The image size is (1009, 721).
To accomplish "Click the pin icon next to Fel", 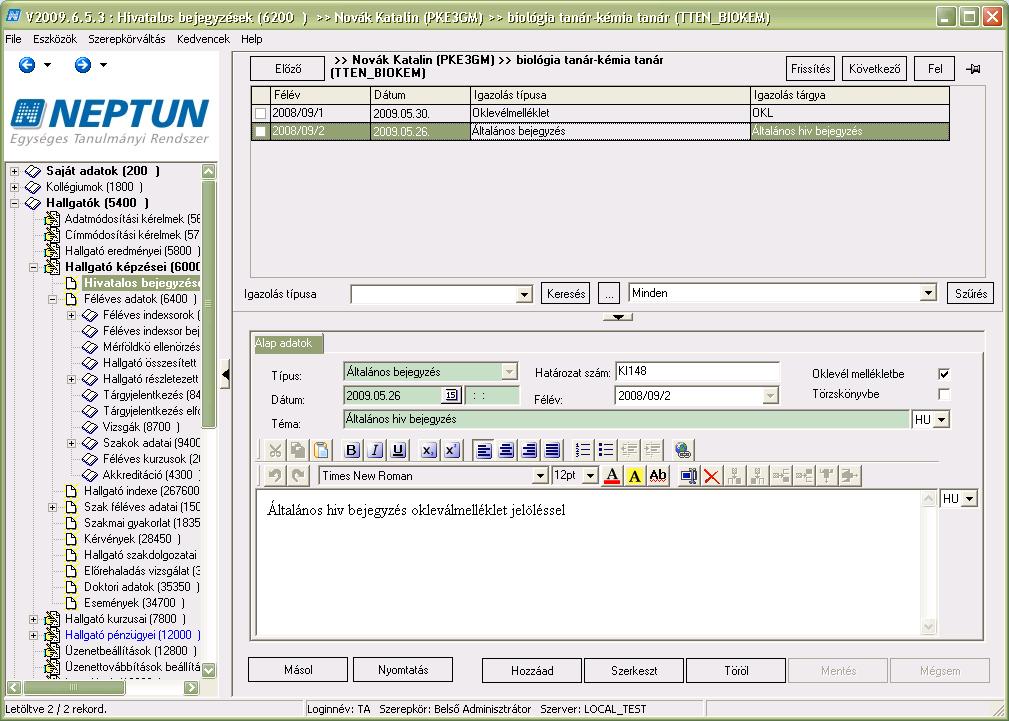I will tap(973, 69).
